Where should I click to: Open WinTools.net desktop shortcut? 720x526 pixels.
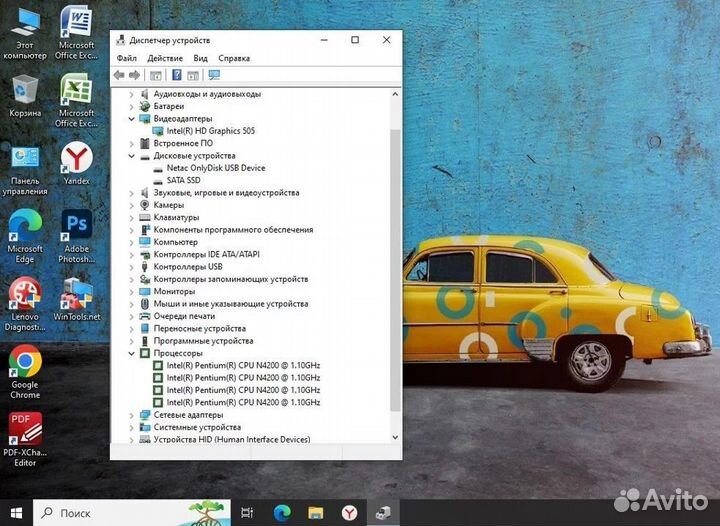76,300
